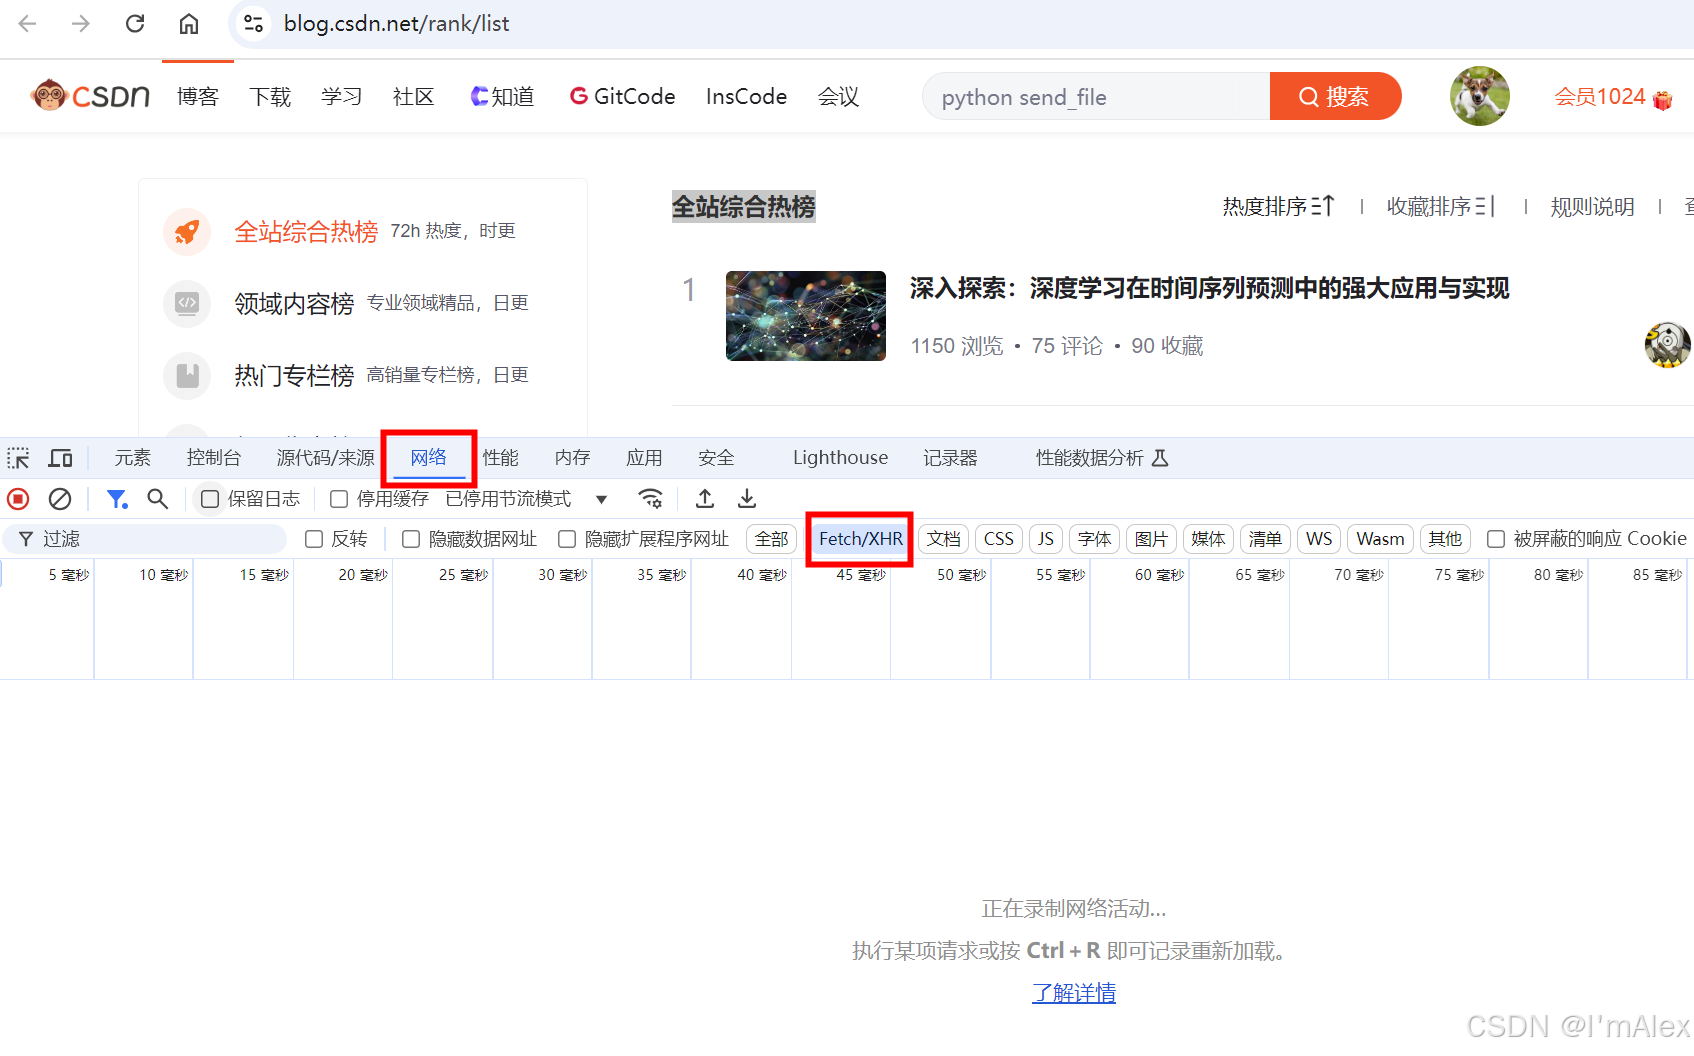
Task: Click the orange 搜索 button
Action: coord(1335,96)
